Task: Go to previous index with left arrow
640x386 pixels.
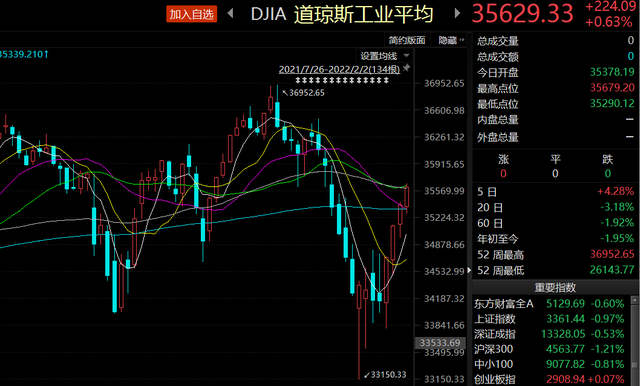Action: (x=230, y=13)
